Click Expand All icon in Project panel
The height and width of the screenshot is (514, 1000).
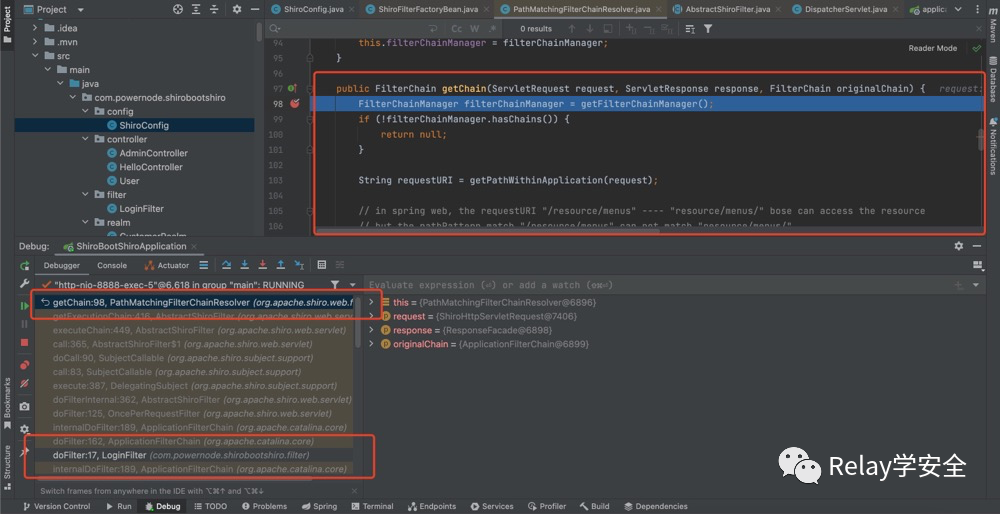pos(196,10)
